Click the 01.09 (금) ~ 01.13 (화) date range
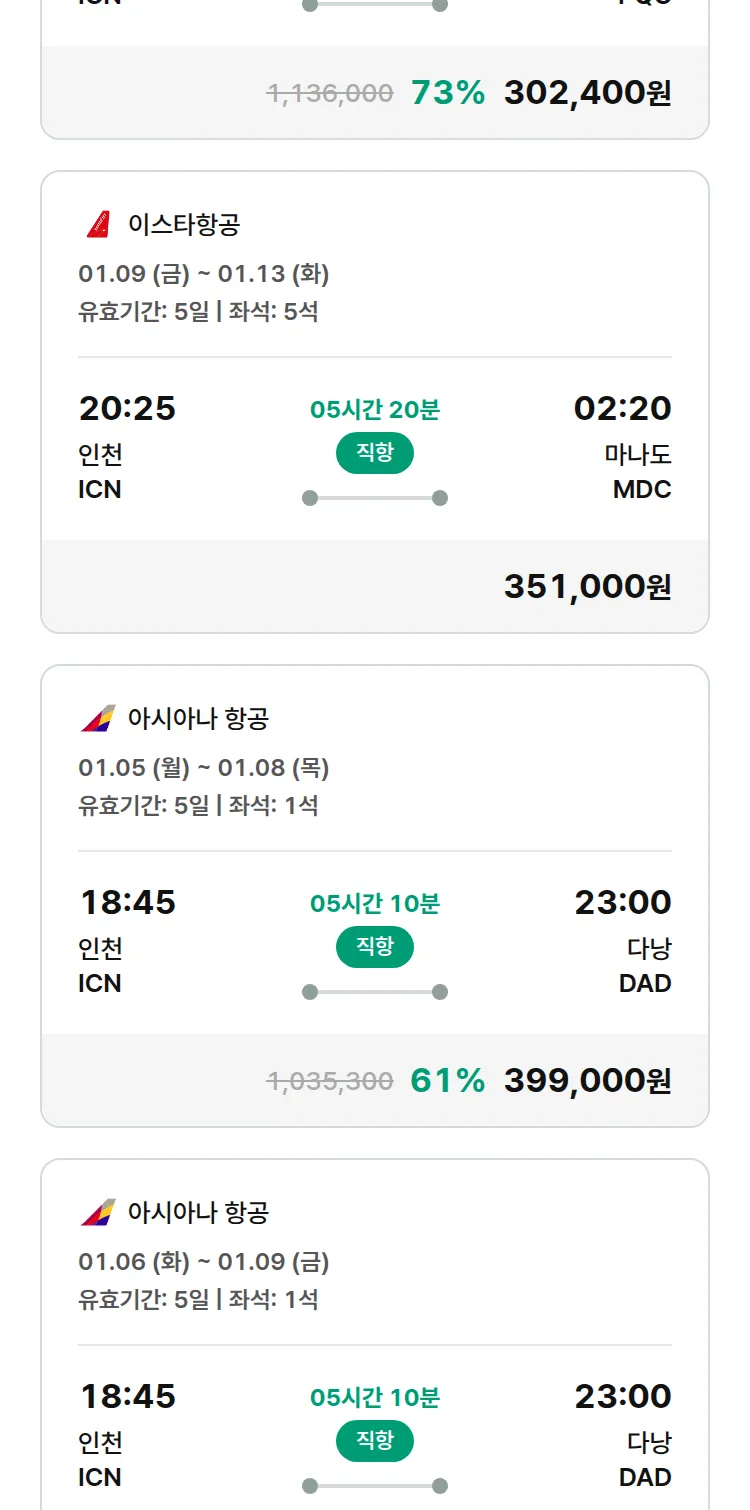Screen dimensions: 750x1510 click(x=204, y=273)
